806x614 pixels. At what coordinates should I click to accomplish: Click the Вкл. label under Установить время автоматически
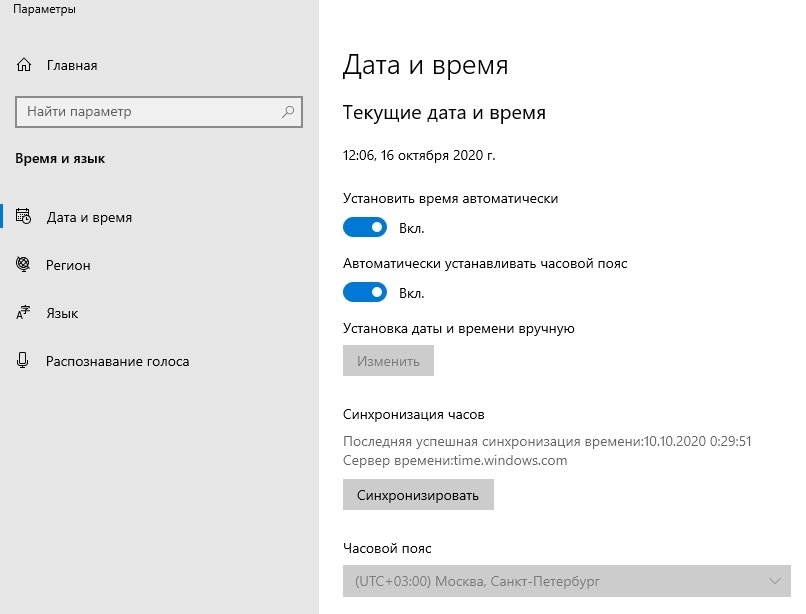(412, 228)
